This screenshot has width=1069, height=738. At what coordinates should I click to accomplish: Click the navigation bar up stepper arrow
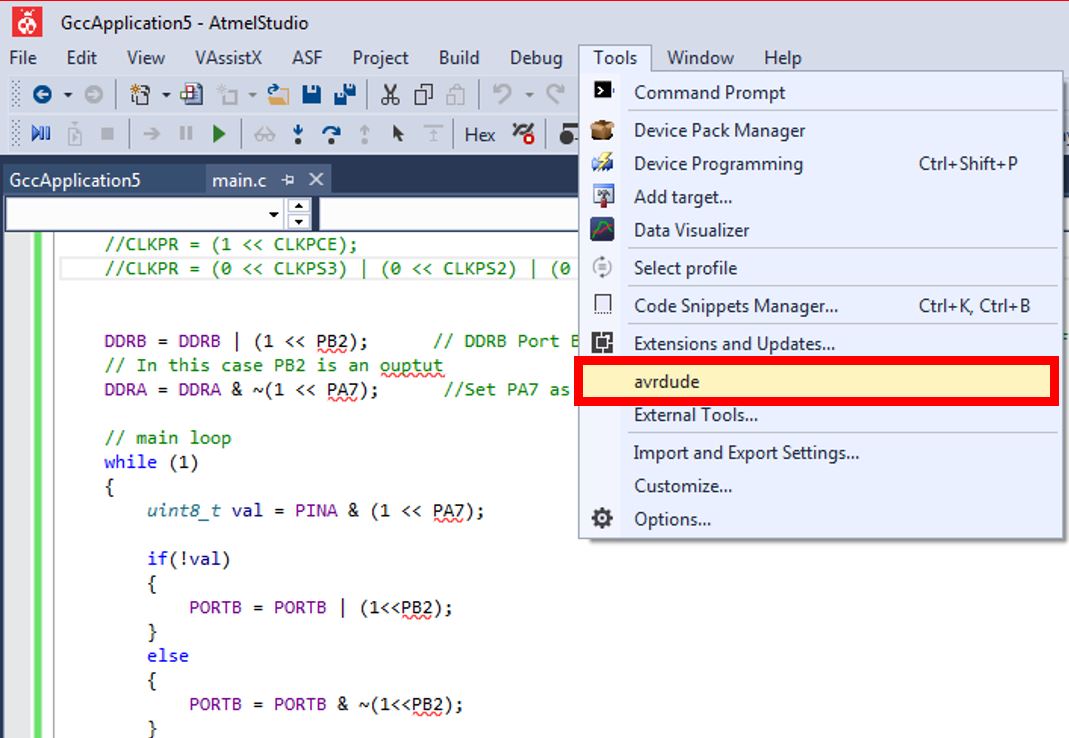point(299,206)
